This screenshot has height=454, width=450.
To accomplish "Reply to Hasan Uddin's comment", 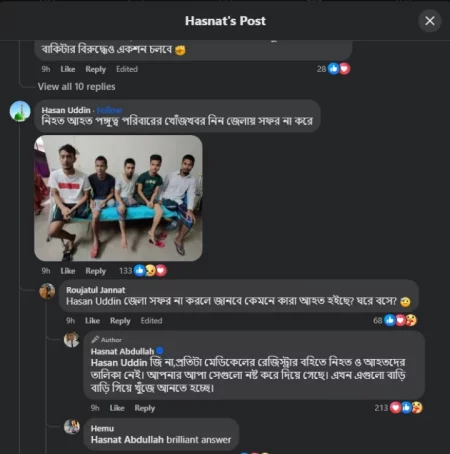I will point(95,271).
